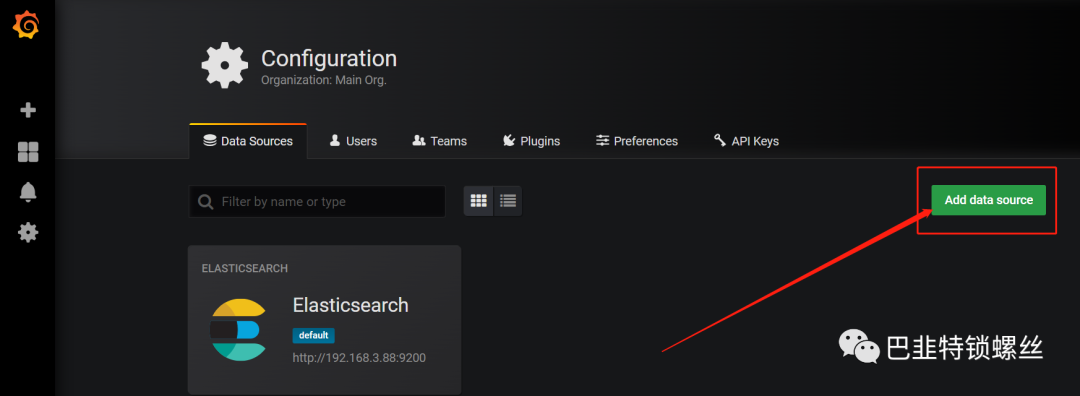Open the Alerting bell icon in sidebar
The image size is (1080, 396).
coord(28,192)
